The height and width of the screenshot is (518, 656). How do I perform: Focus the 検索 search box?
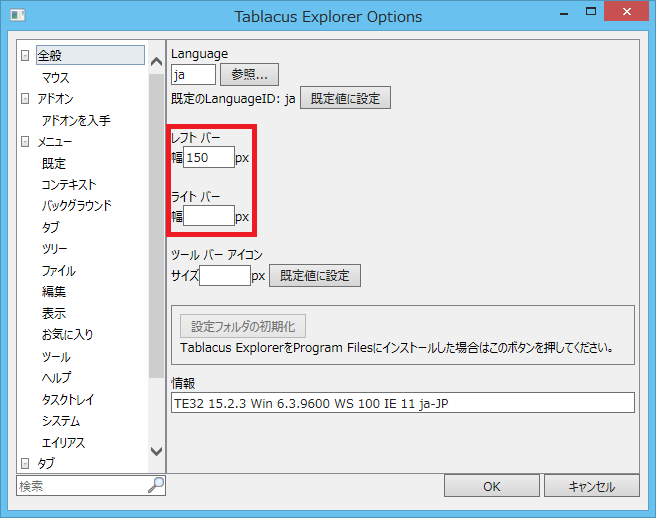click(x=82, y=486)
